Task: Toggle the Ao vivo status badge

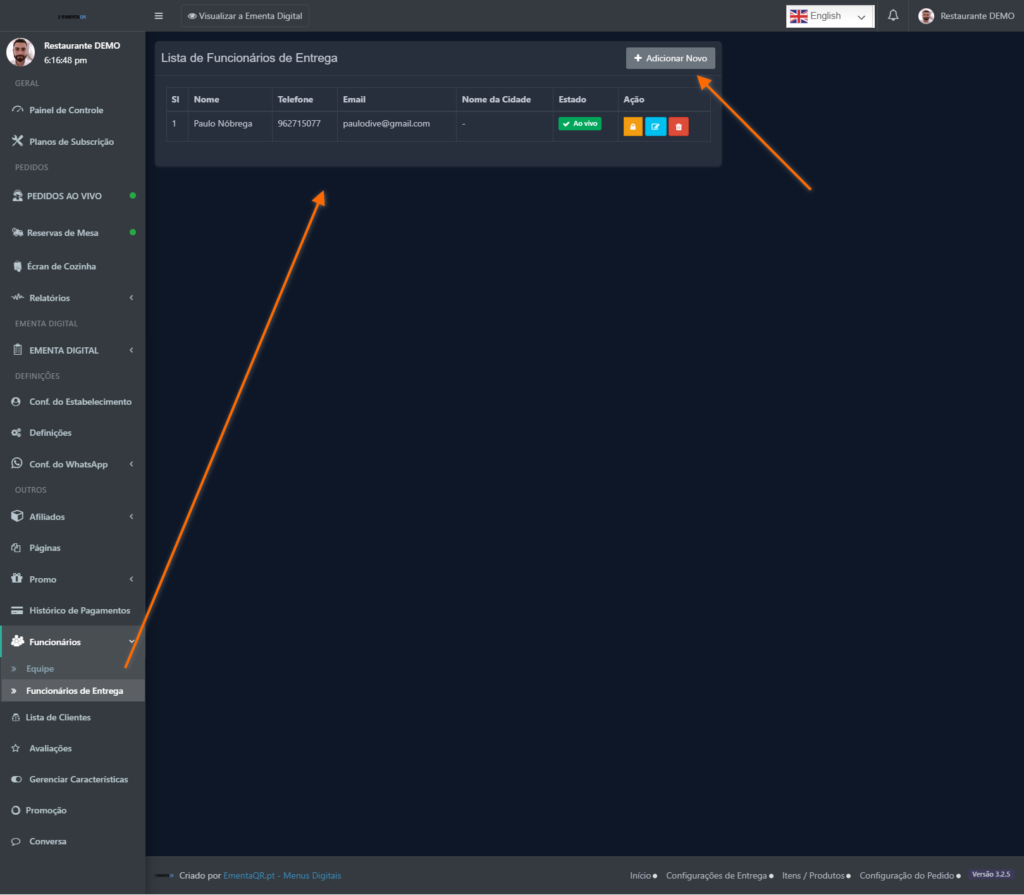Action: [x=580, y=124]
